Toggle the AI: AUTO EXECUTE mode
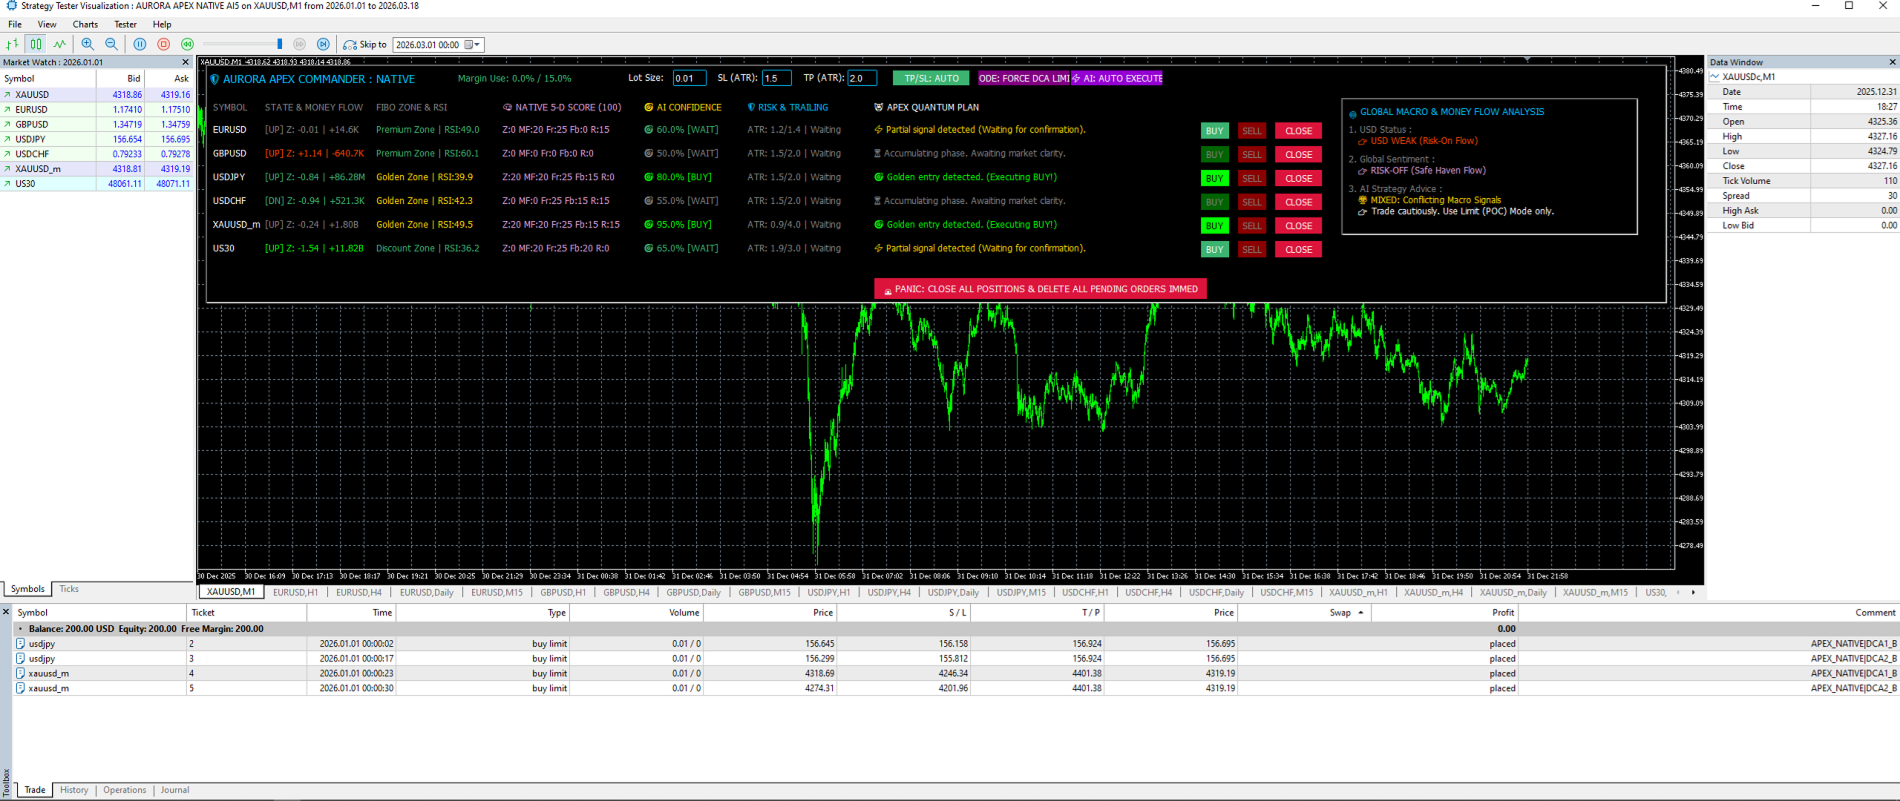 tap(1116, 78)
